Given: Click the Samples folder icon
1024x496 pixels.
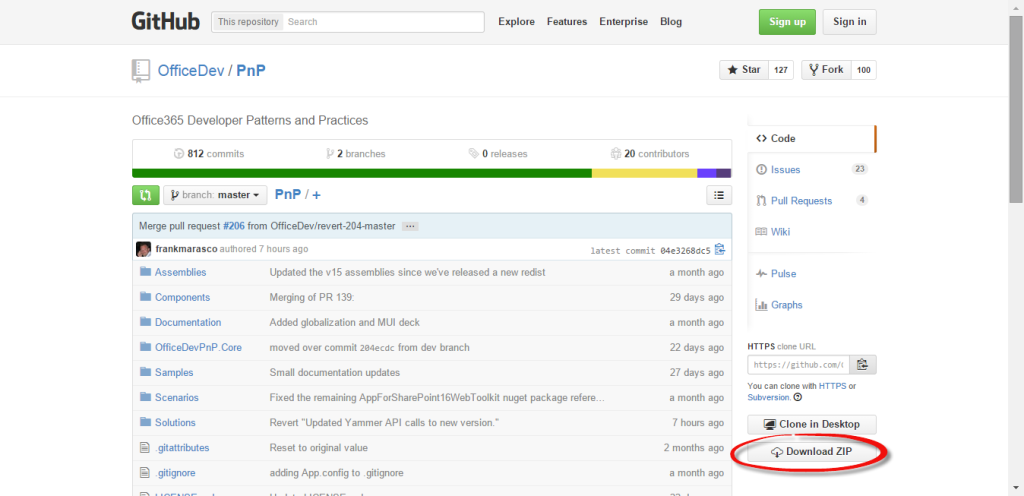Looking at the screenshot, I should point(145,372).
